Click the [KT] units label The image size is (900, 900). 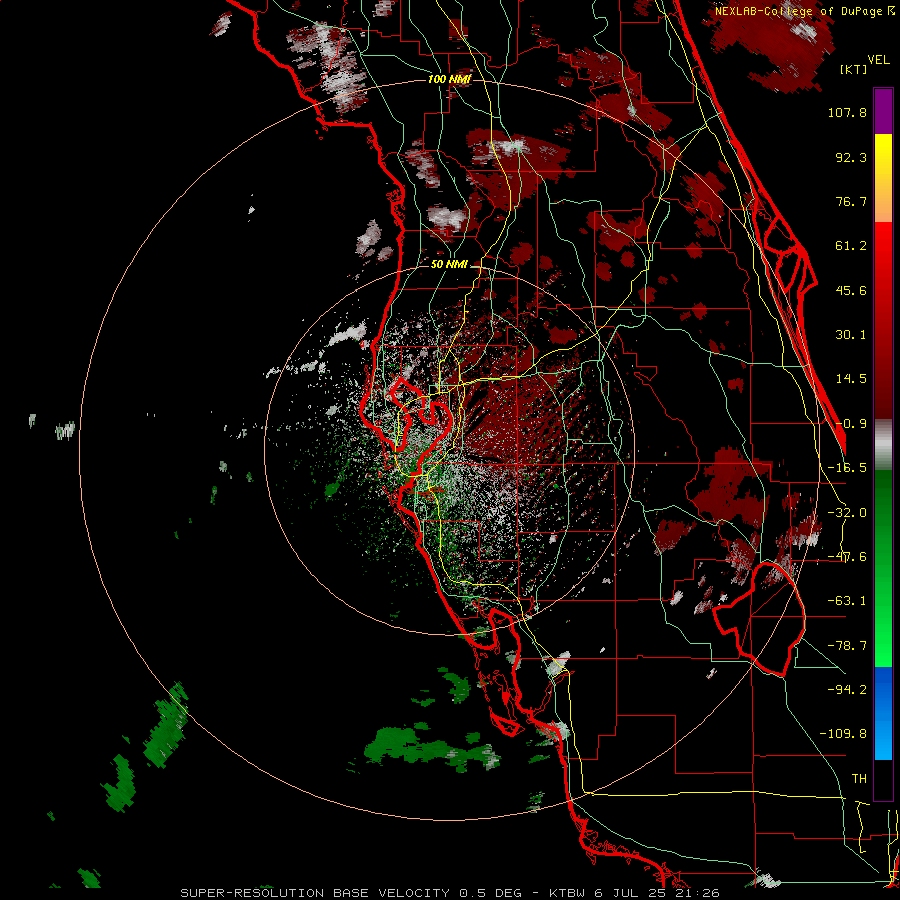(x=854, y=69)
